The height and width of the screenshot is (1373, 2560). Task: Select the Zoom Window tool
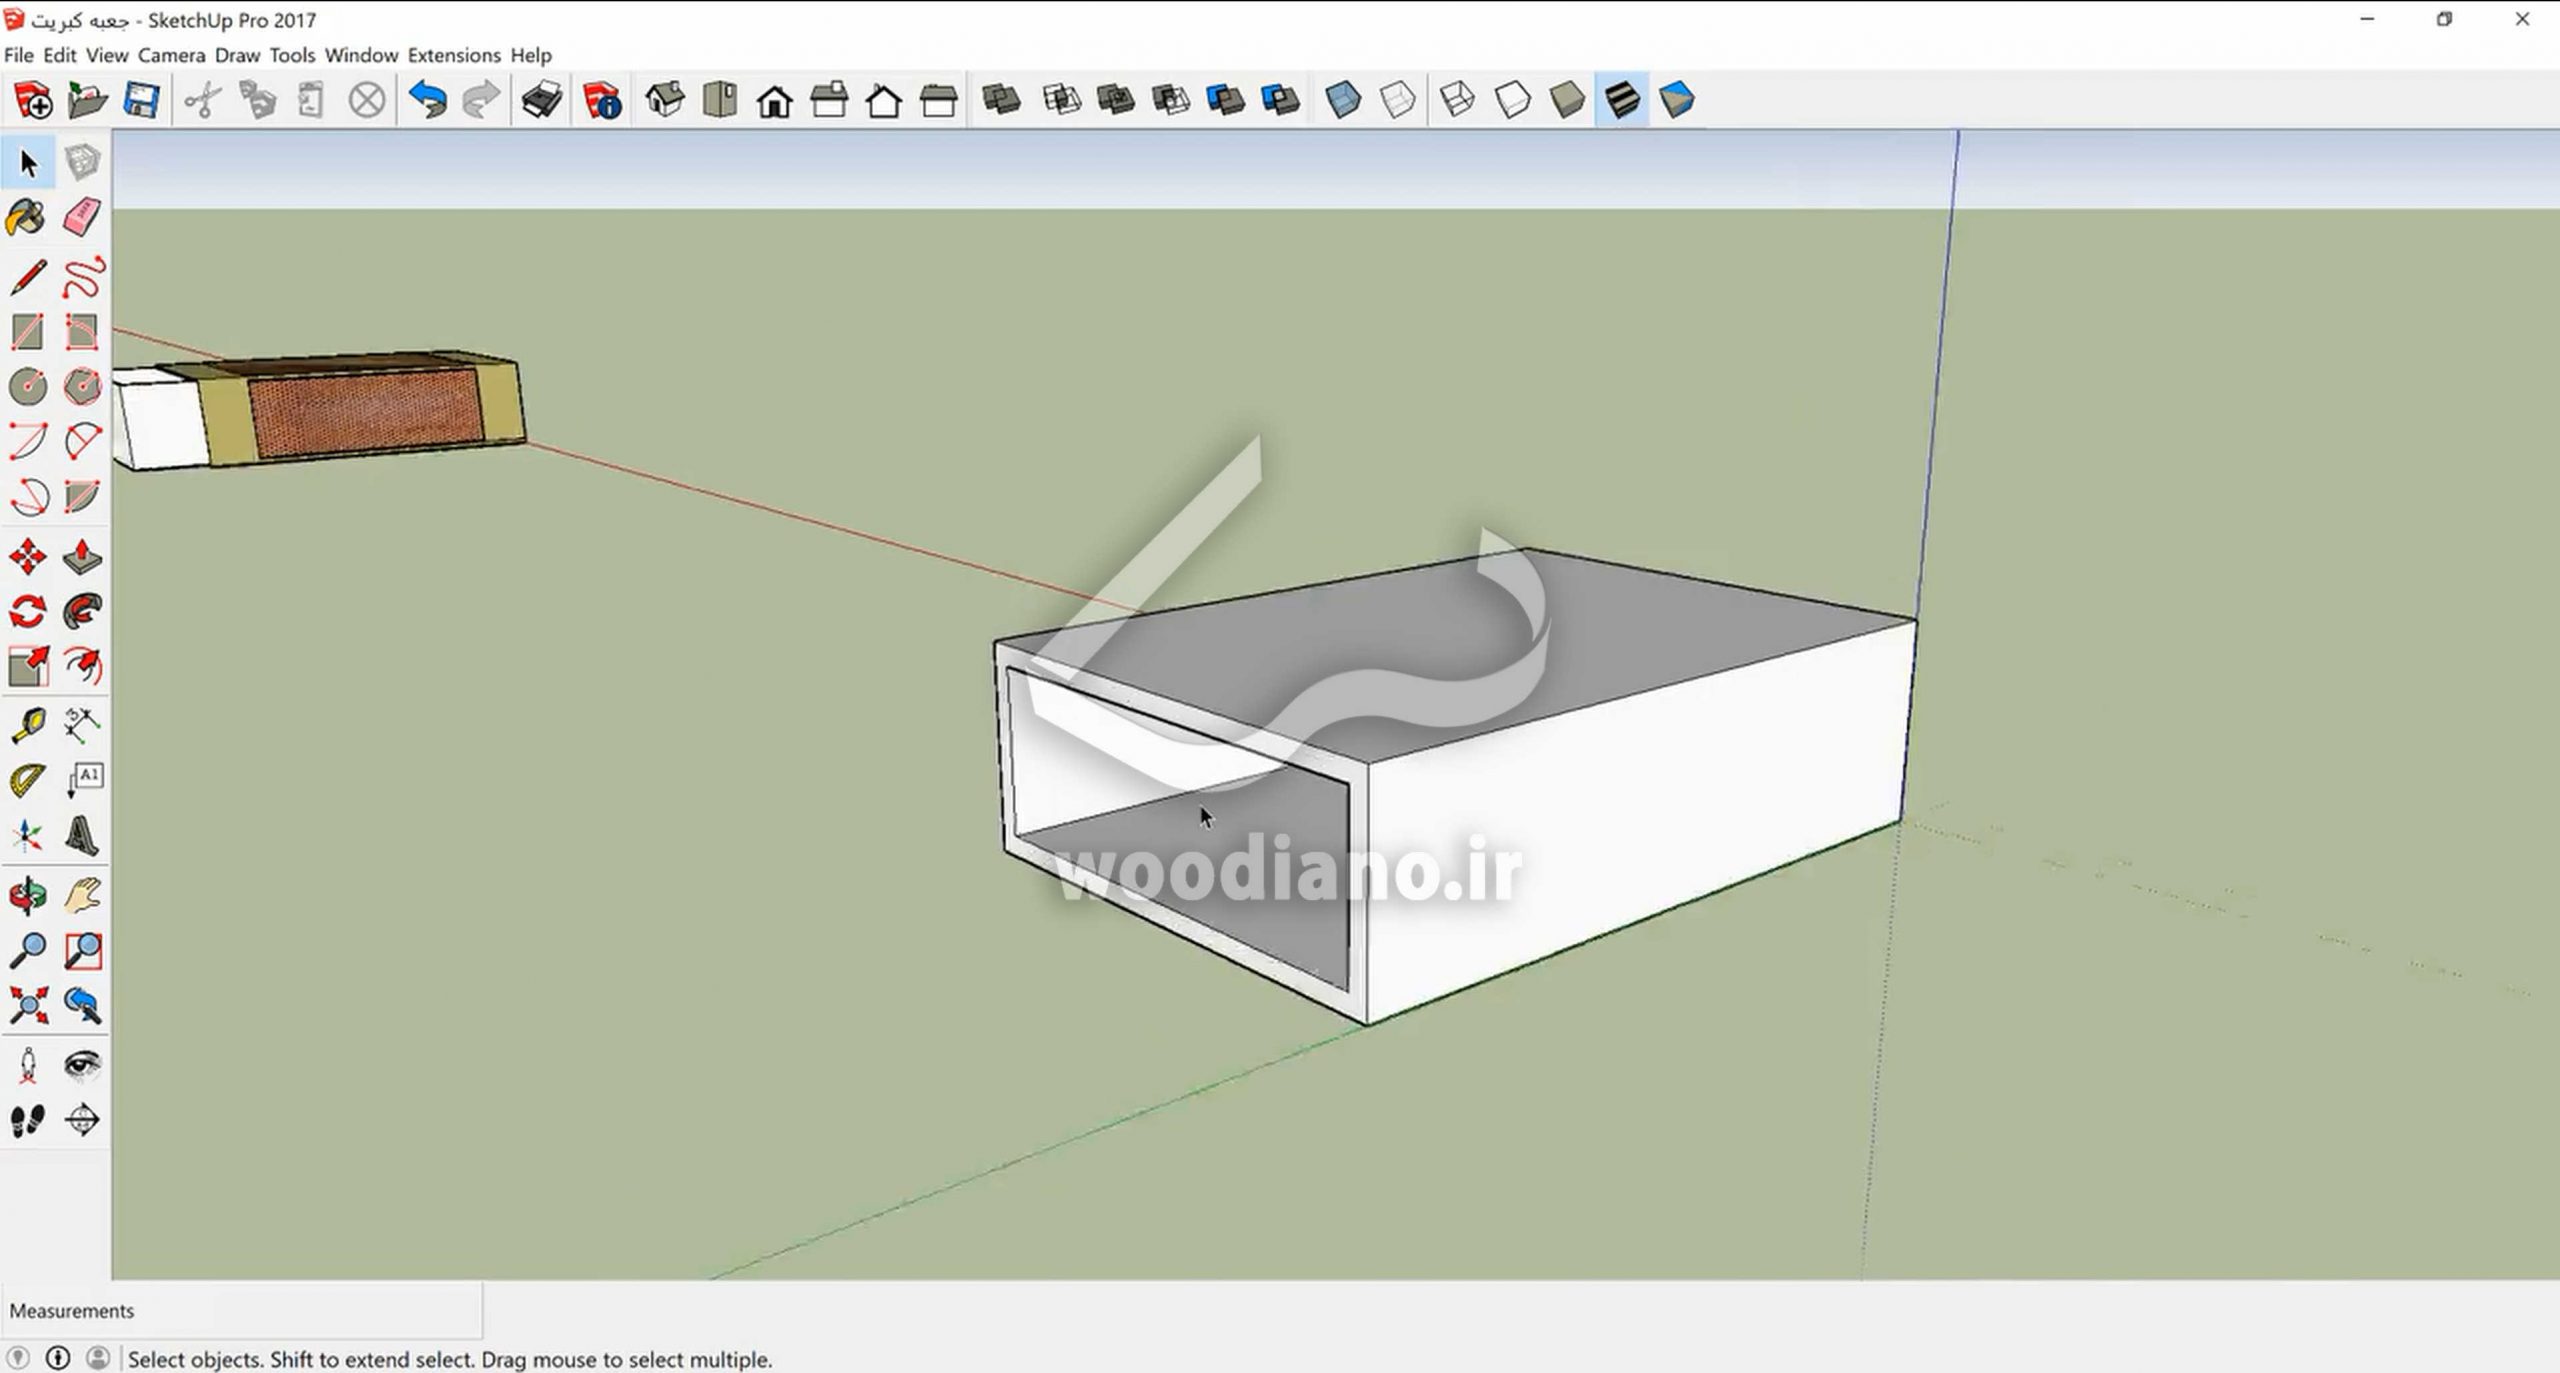pyautogui.click(x=82, y=950)
